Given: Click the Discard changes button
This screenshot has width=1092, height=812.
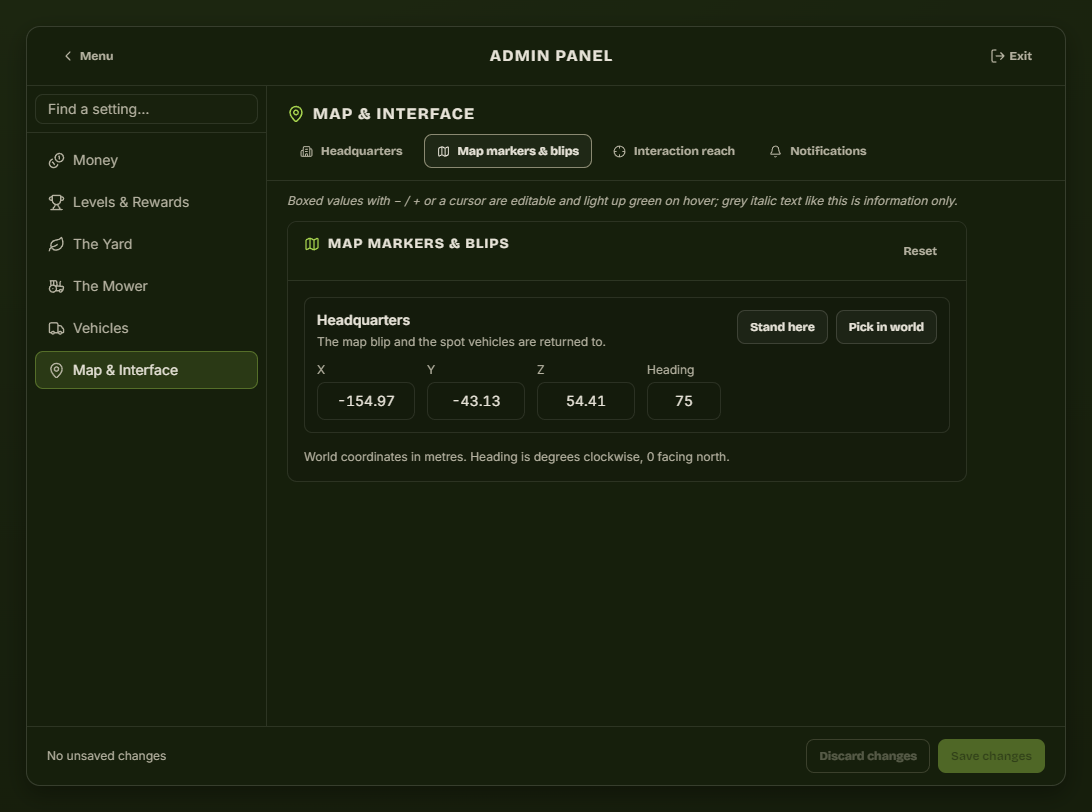Looking at the screenshot, I should [868, 756].
